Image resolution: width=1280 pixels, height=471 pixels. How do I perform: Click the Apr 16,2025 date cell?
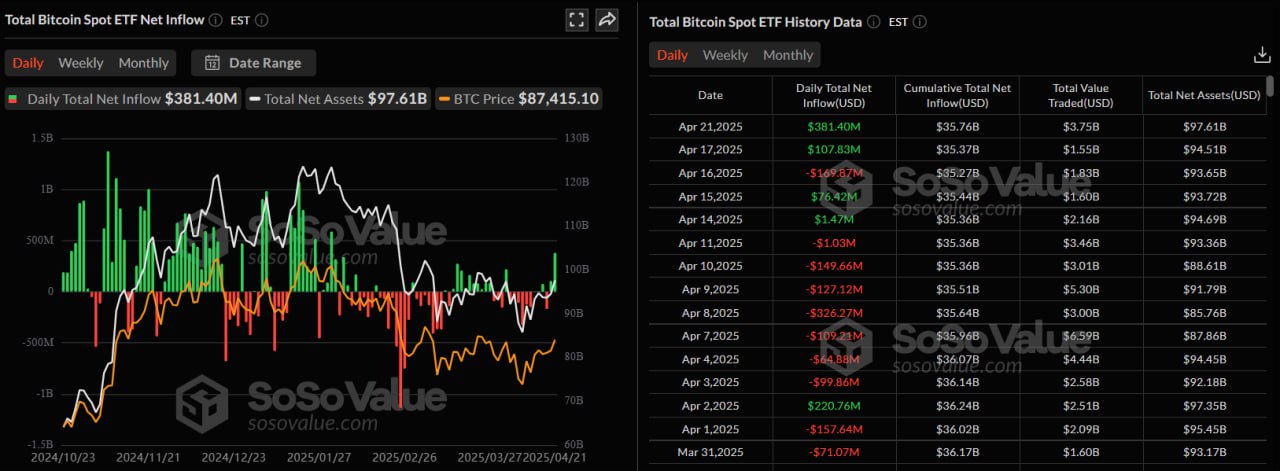(x=710, y=173)
